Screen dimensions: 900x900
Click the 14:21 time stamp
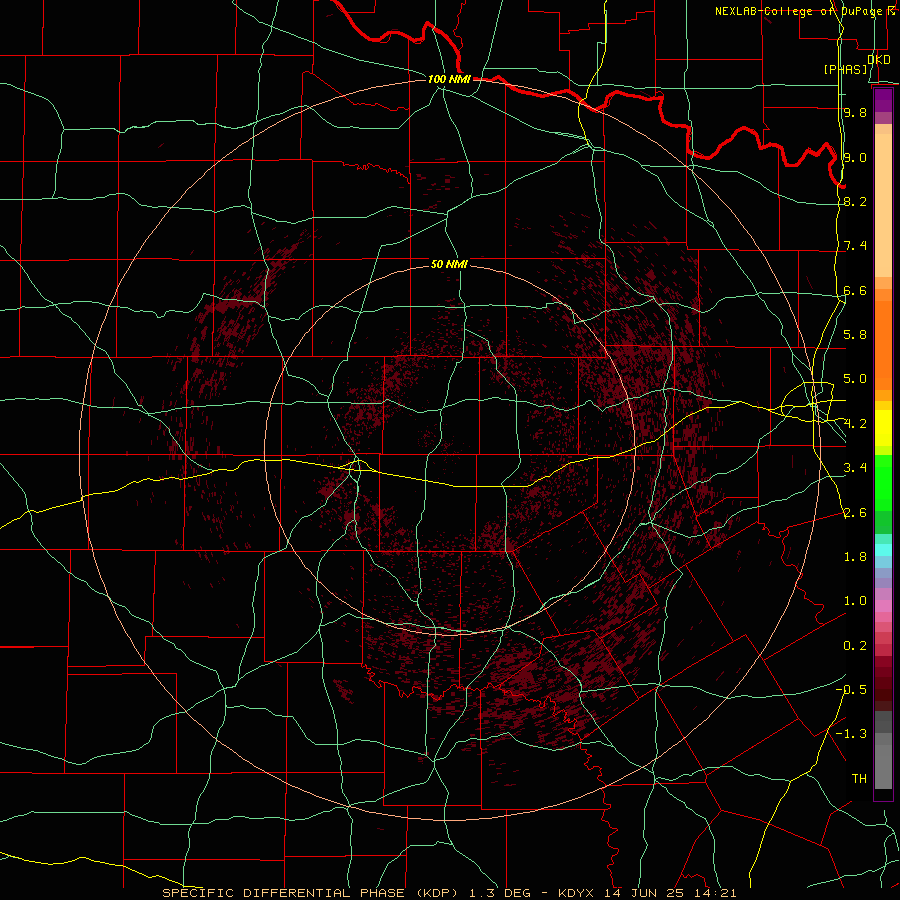[x=717, y=893]
